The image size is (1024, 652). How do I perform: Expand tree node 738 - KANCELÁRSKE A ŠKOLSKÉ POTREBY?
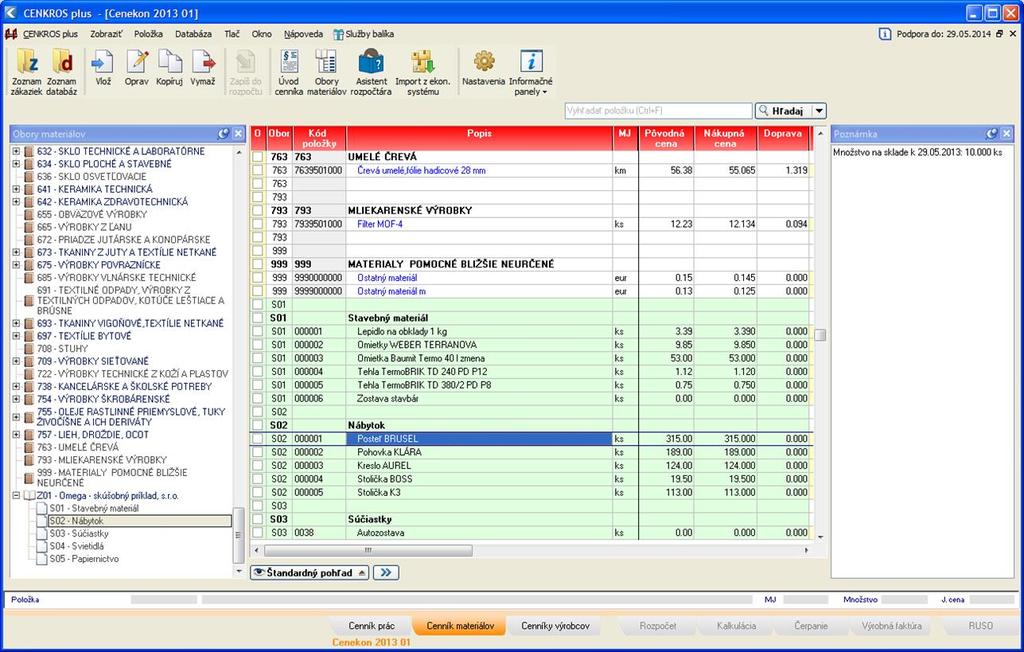(x=16, y=387)
